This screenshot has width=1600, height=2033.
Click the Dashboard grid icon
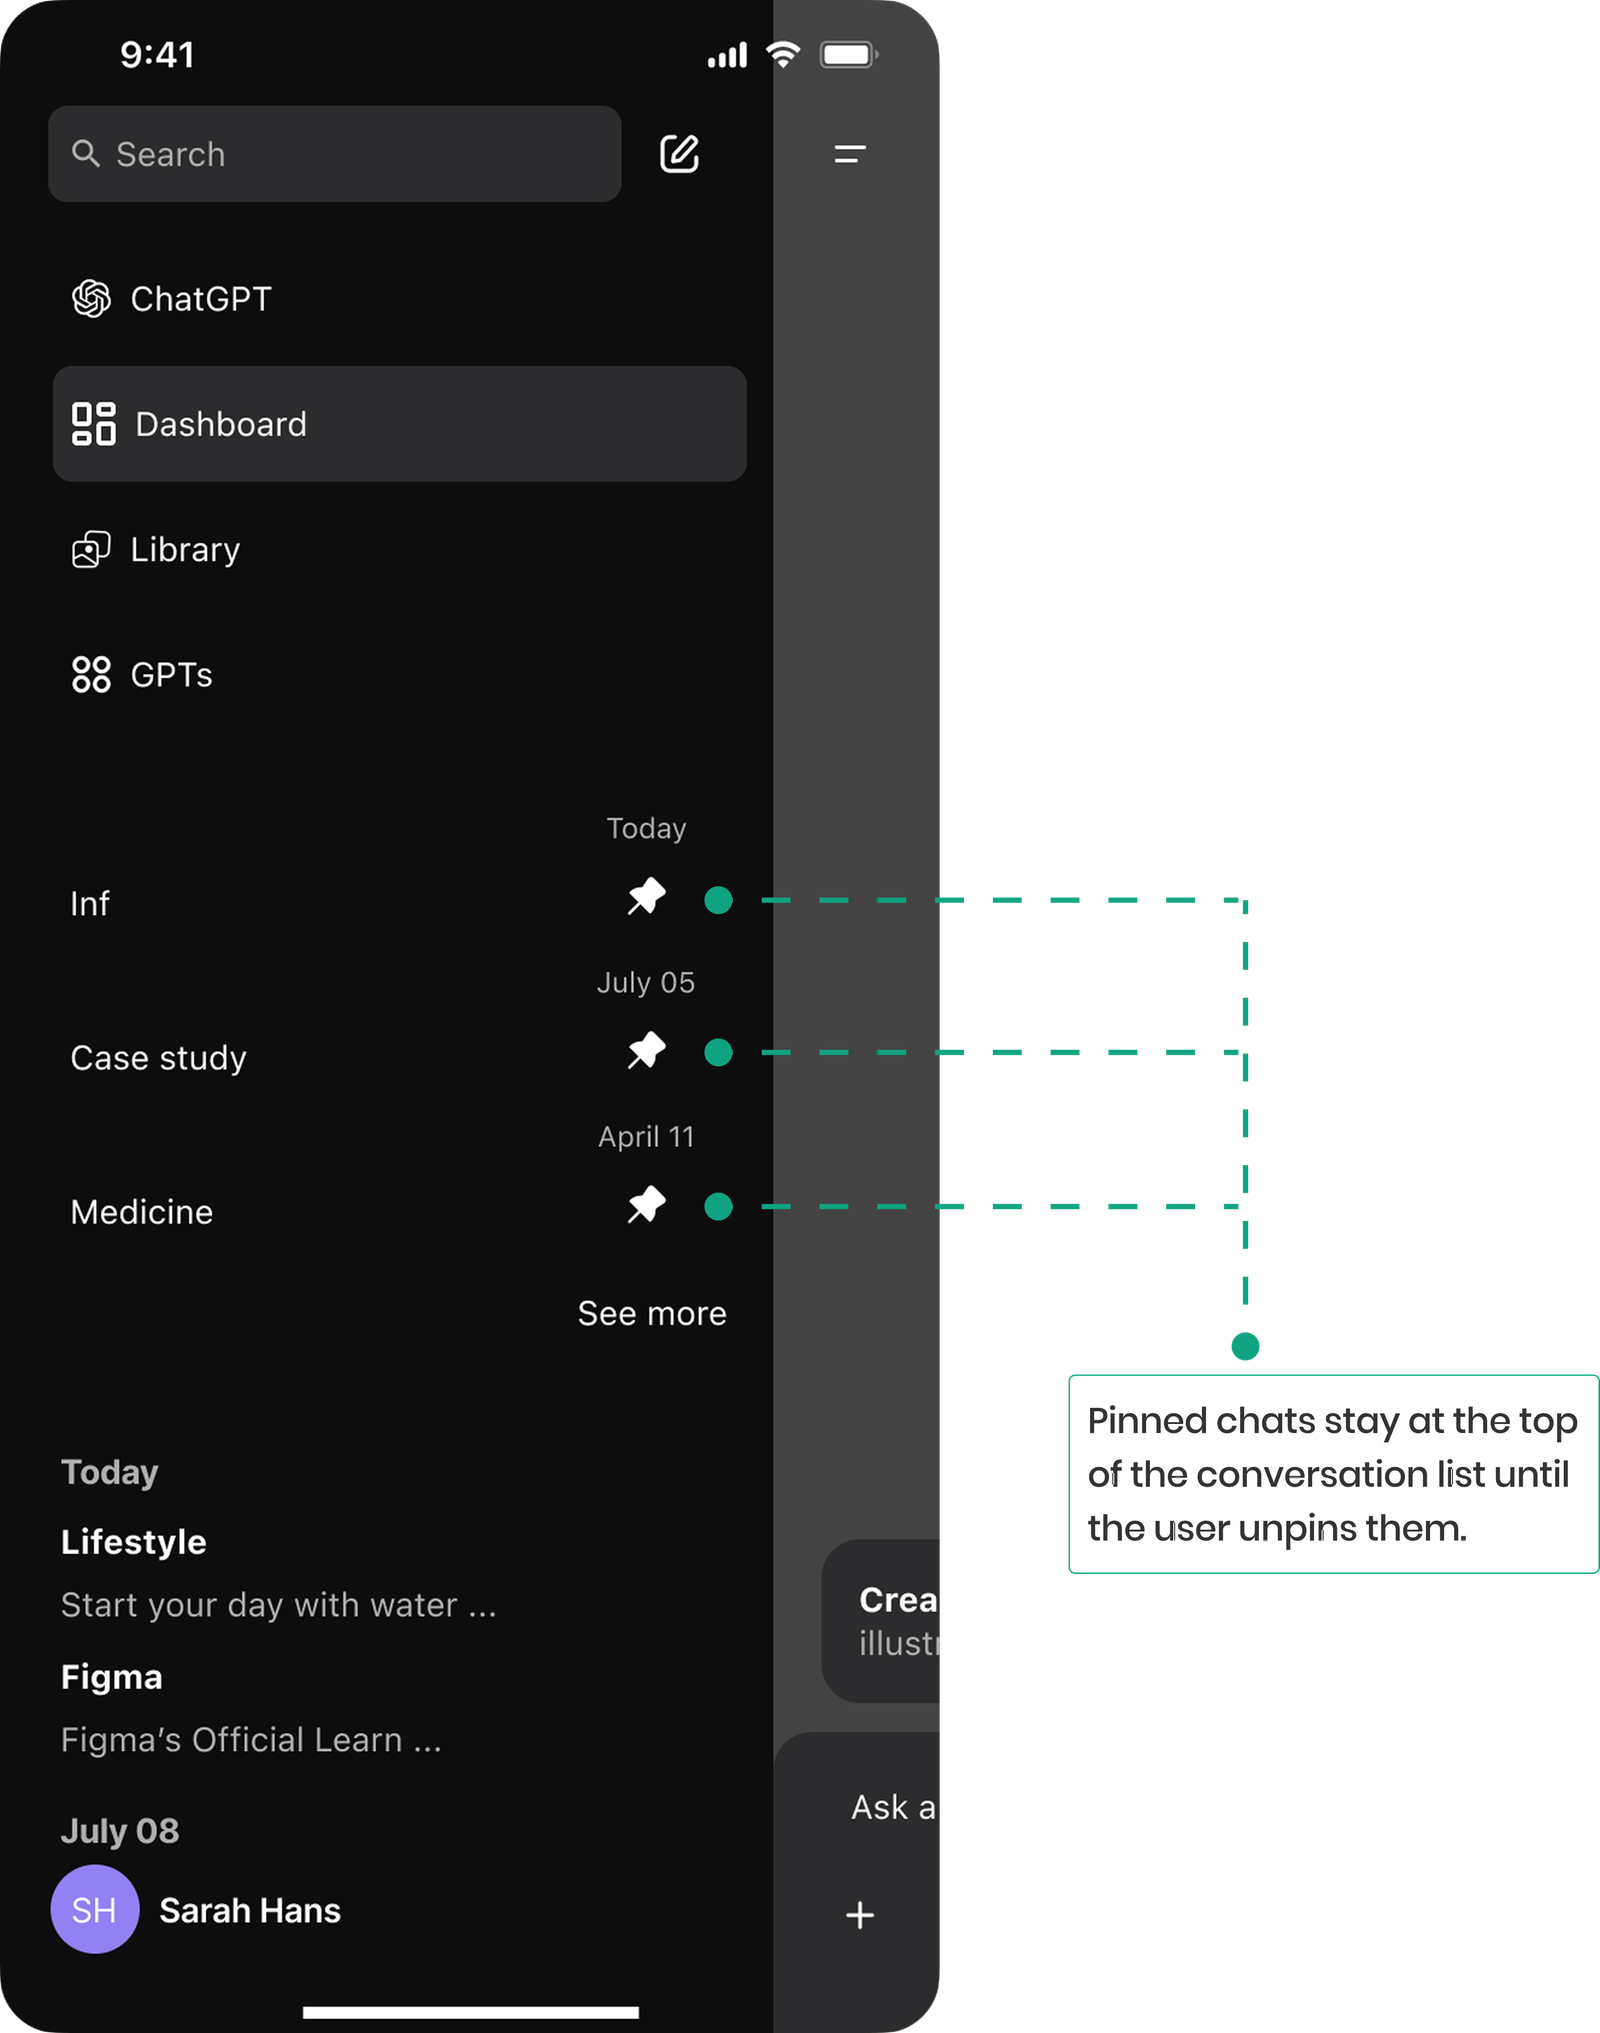[93, 424]
